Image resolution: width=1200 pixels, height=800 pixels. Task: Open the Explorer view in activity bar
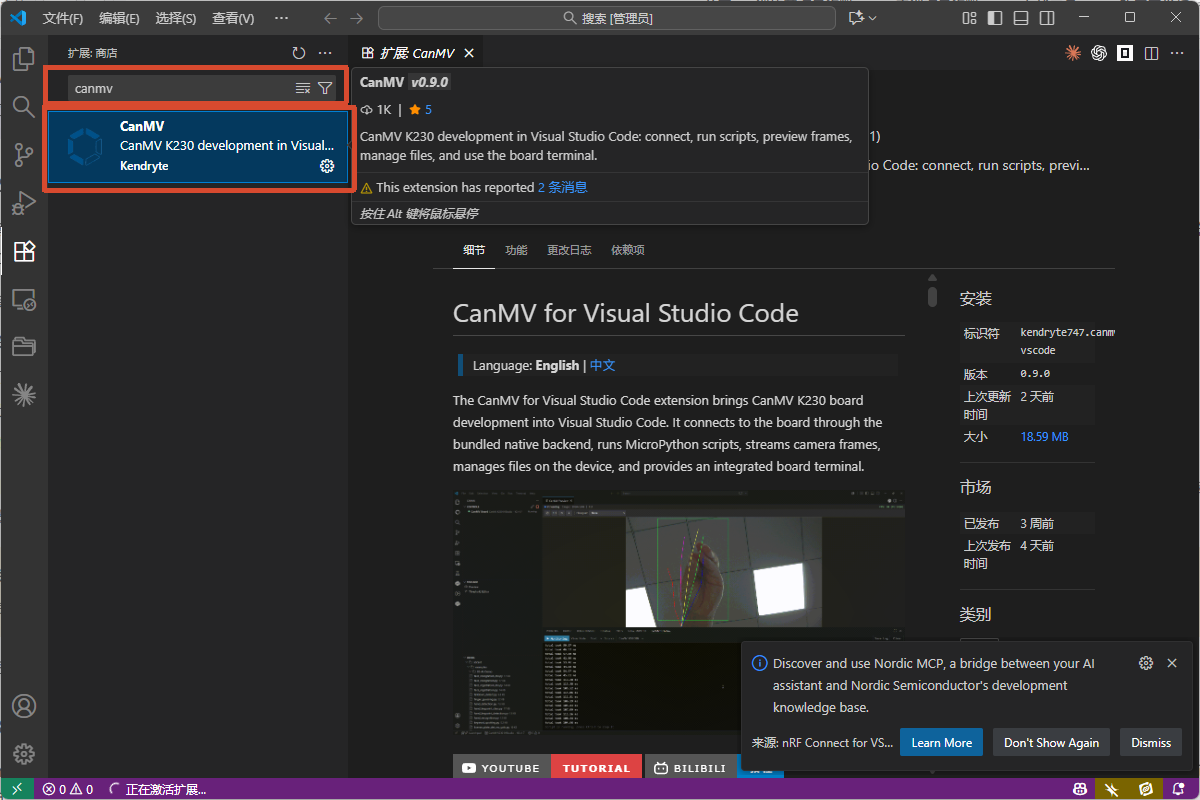point(24,59)
